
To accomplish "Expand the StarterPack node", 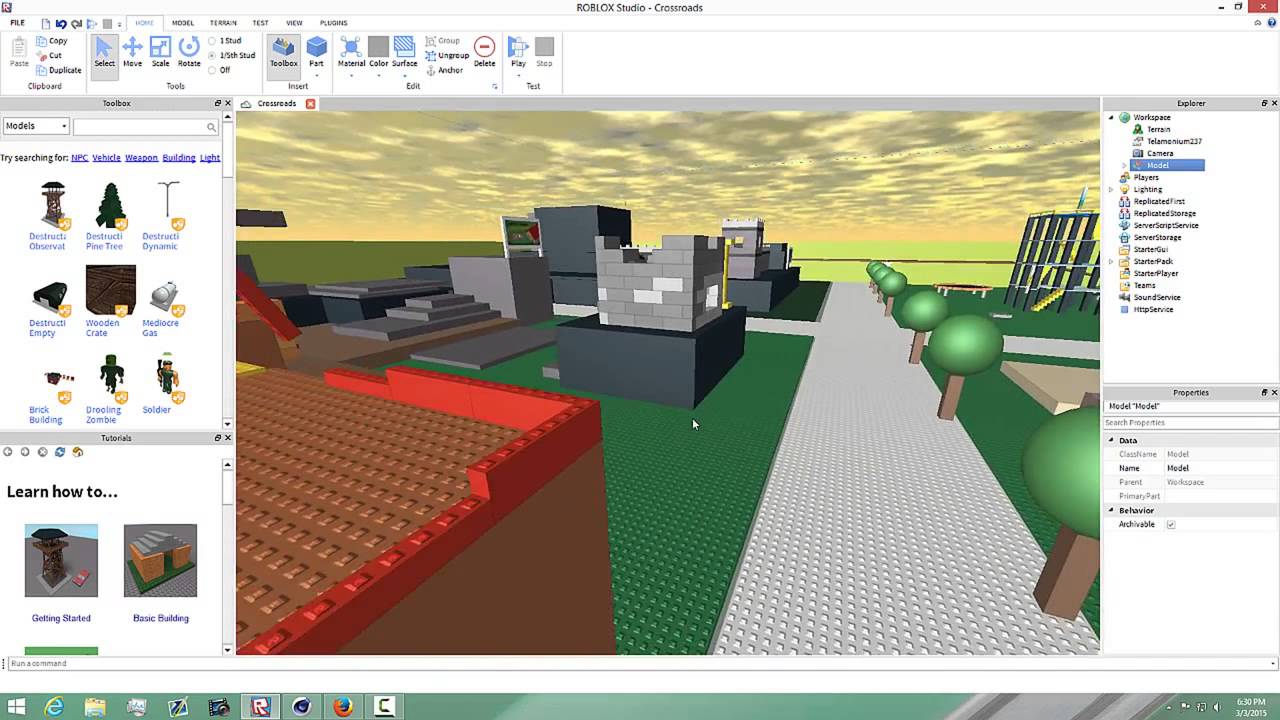I will pyautogui.click(x=1111, y=261).
